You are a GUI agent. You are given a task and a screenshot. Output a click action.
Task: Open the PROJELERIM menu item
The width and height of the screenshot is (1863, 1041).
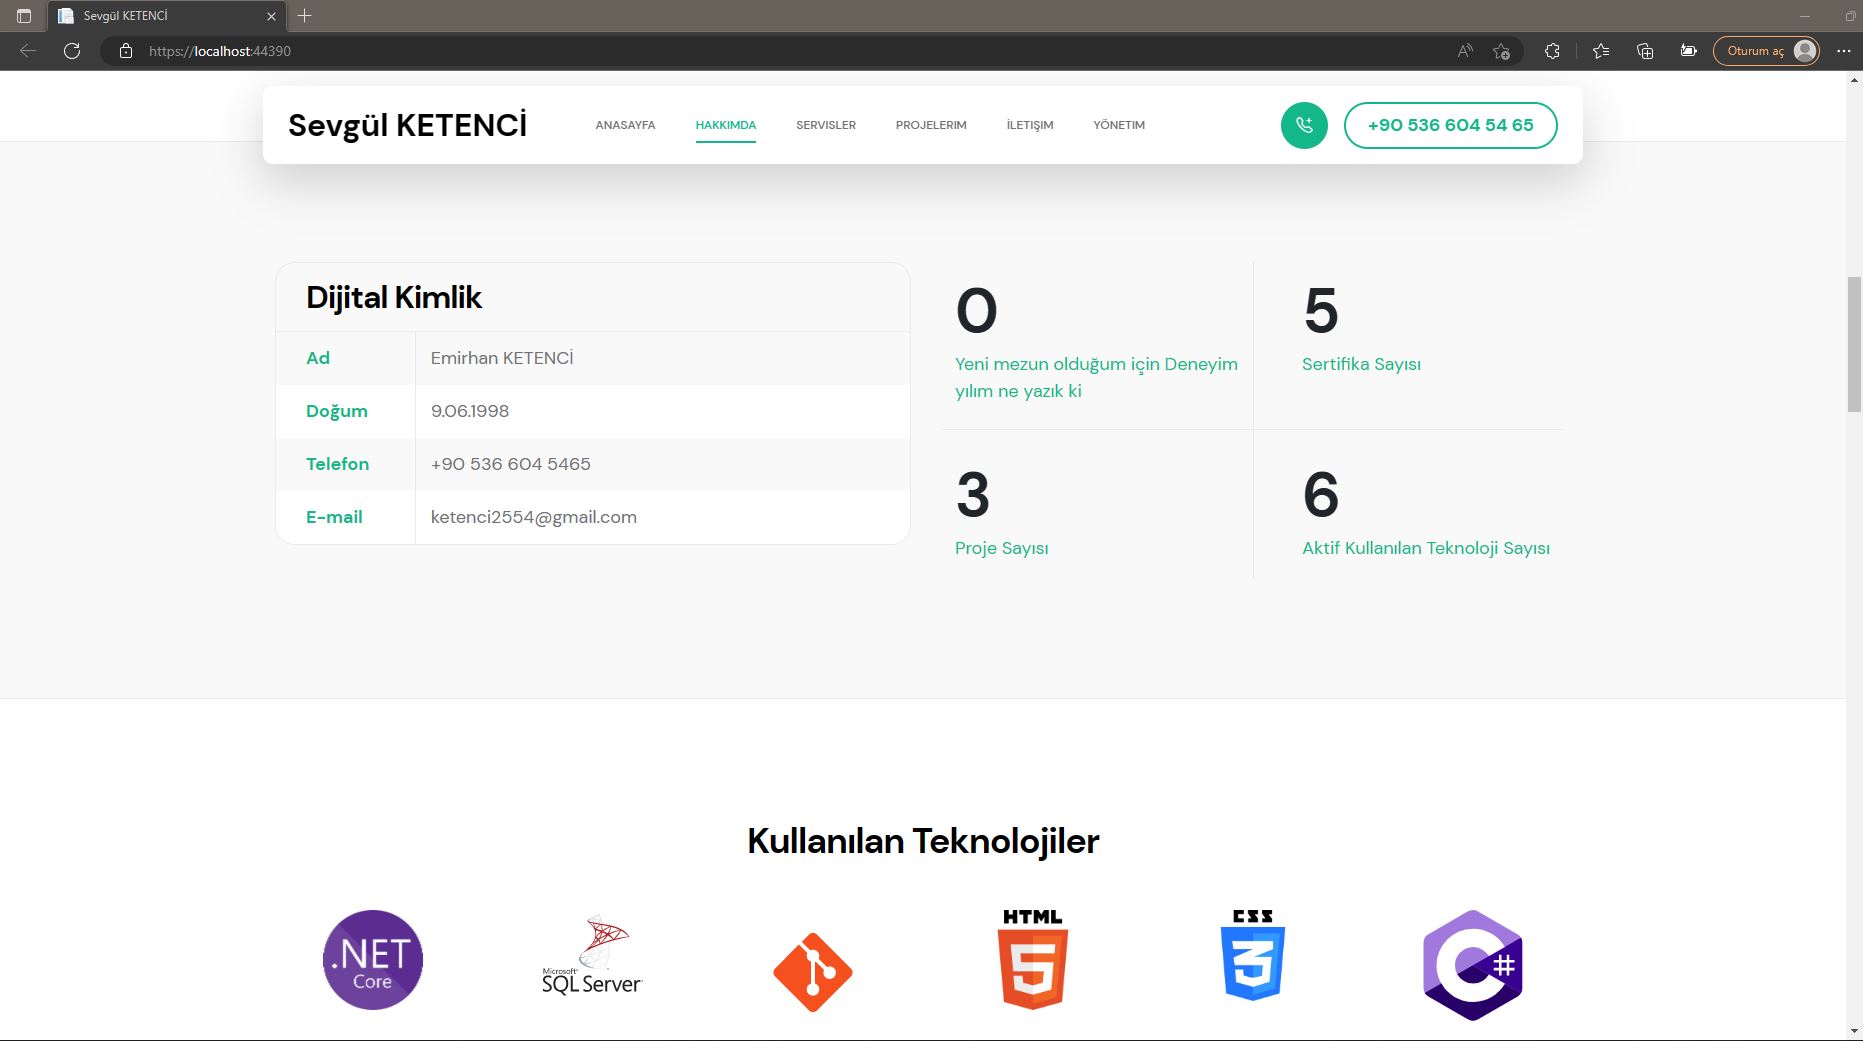pos(931,125)
